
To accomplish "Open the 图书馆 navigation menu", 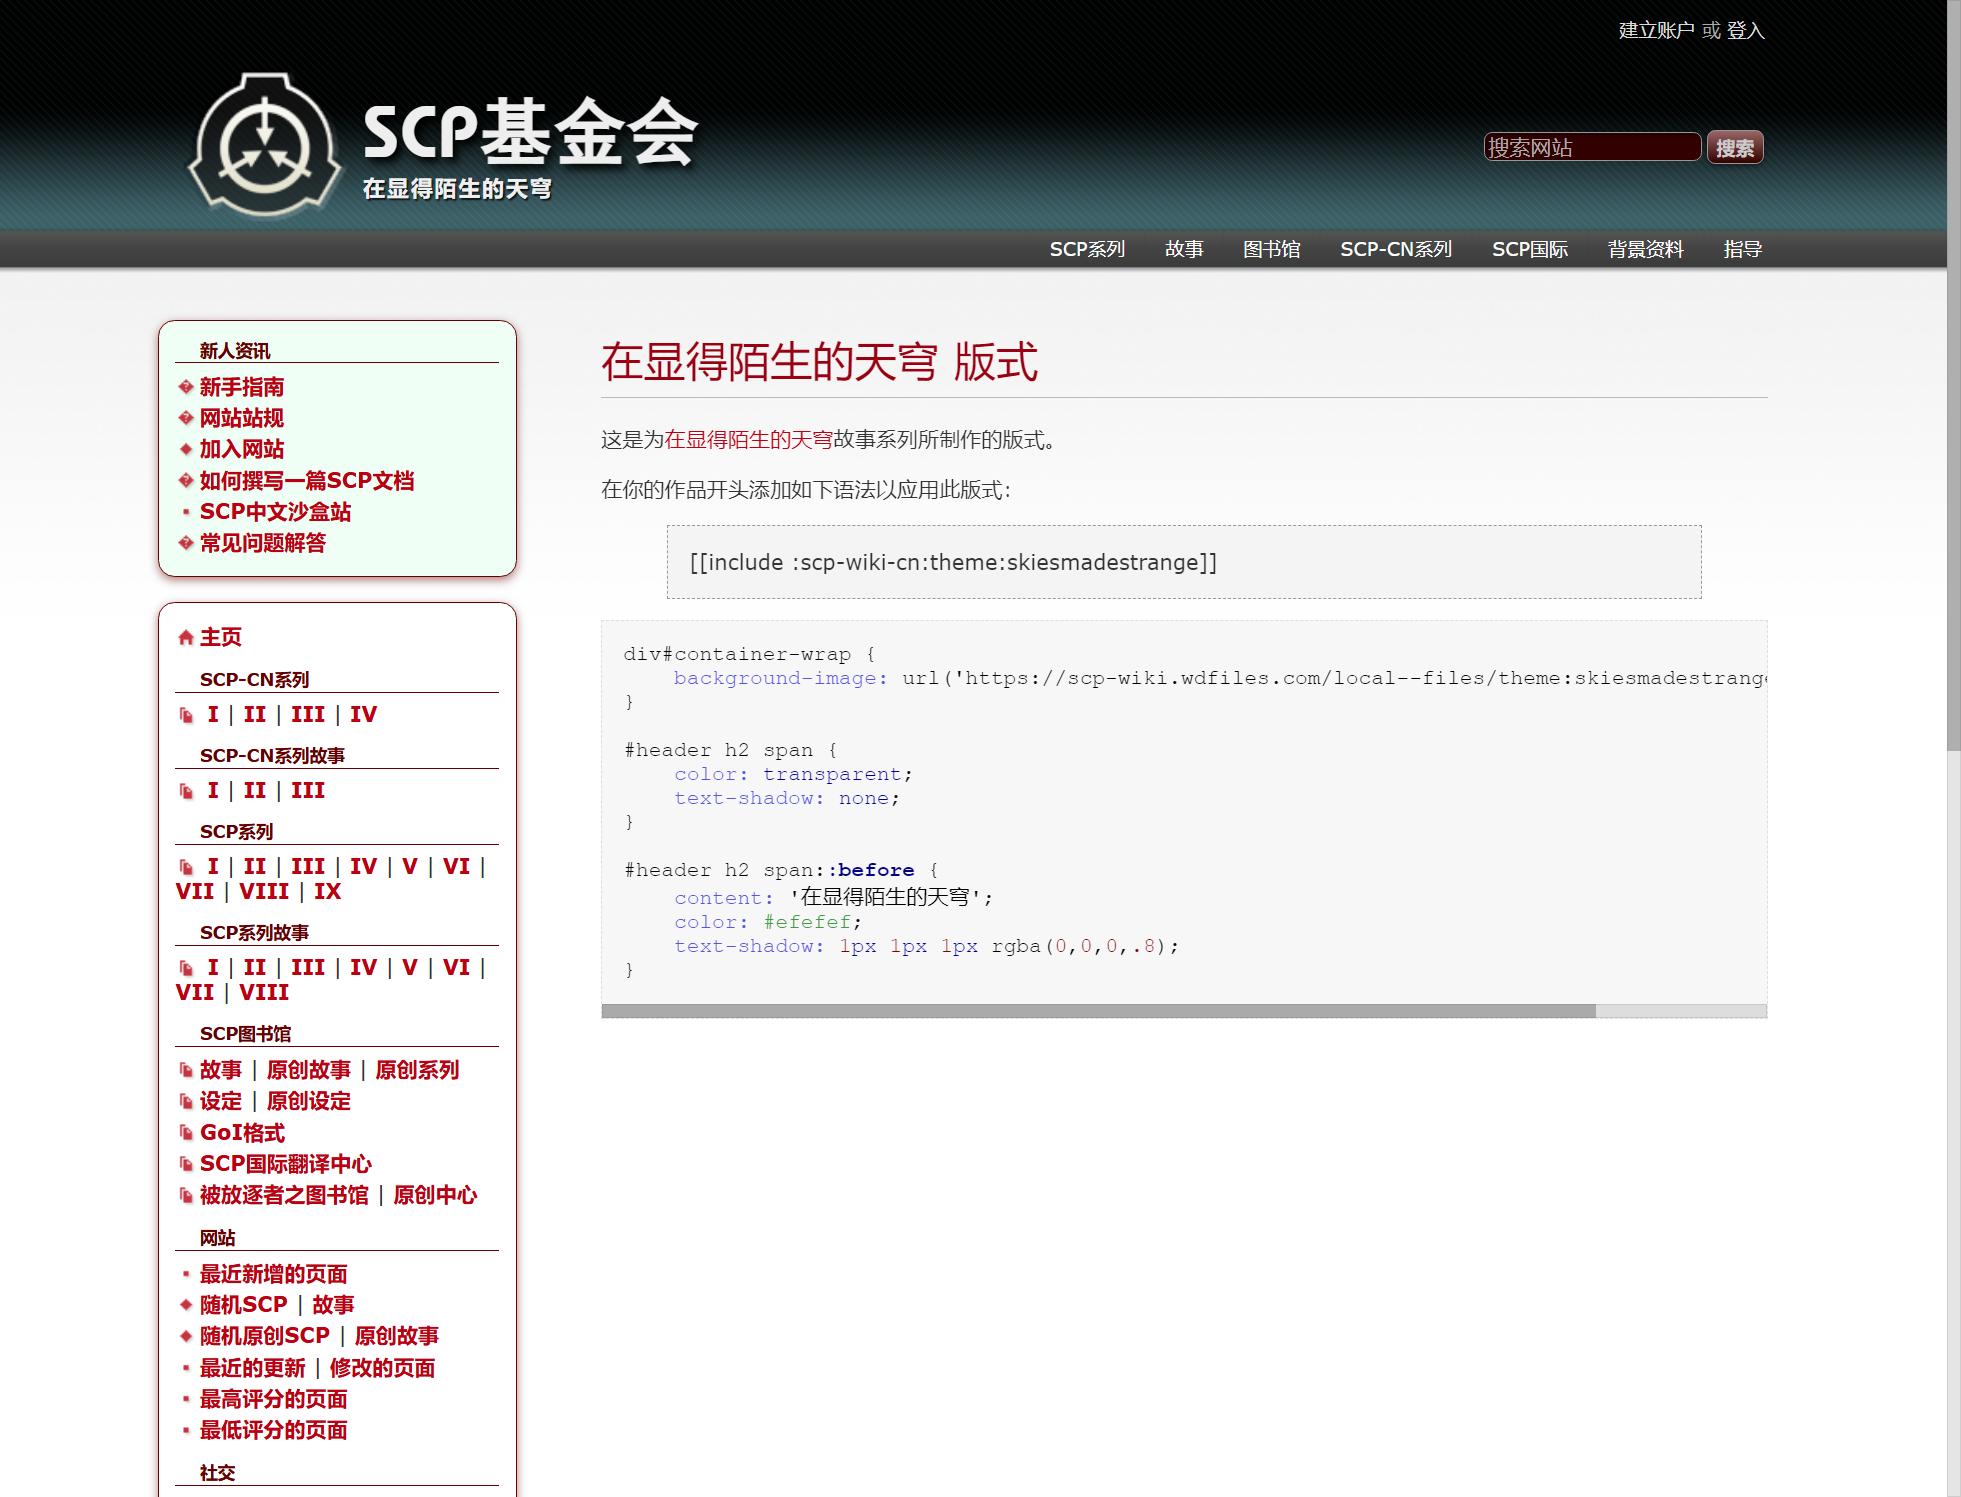I will click(x=1271, y=249).
